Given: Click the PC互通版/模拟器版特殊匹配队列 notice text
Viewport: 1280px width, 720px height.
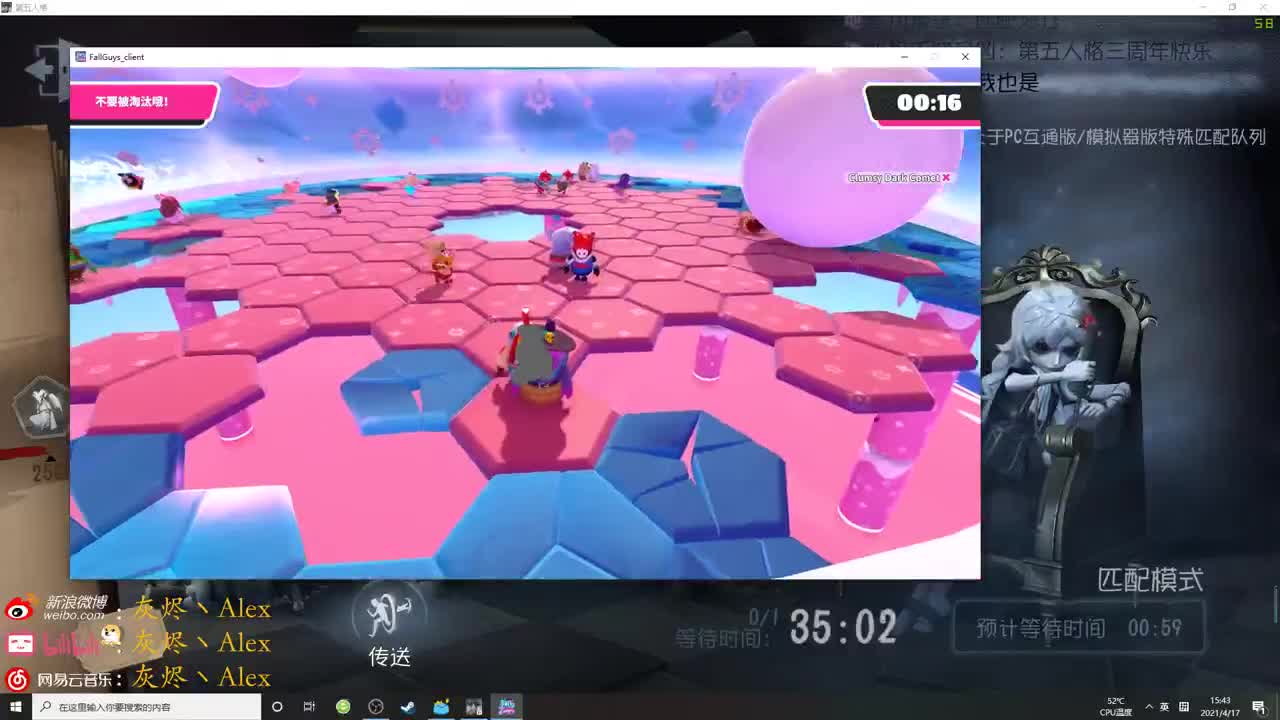Looking at the screenshot, I should (1135, 137).
